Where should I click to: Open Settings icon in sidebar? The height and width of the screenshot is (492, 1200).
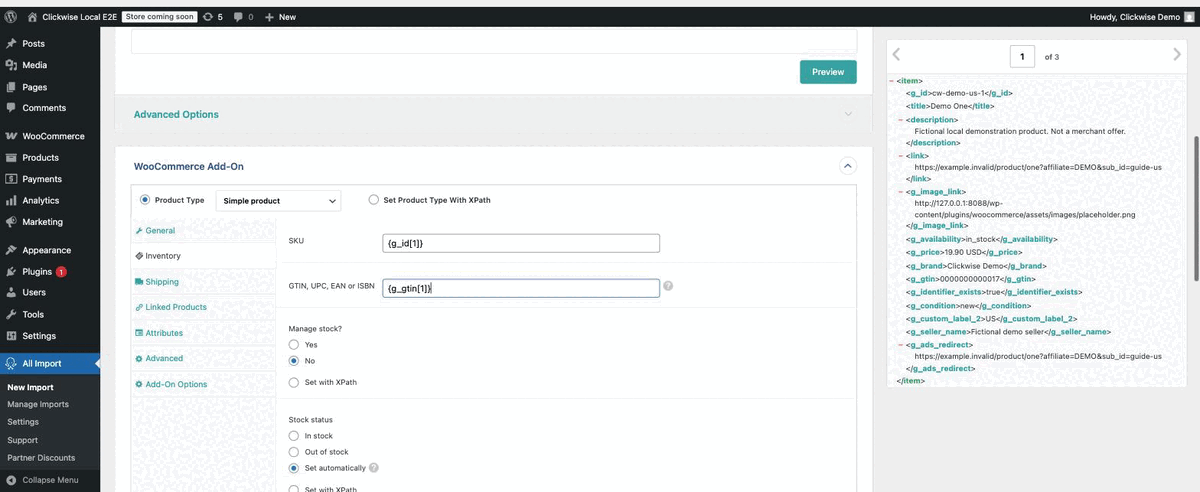pos(11,336)
